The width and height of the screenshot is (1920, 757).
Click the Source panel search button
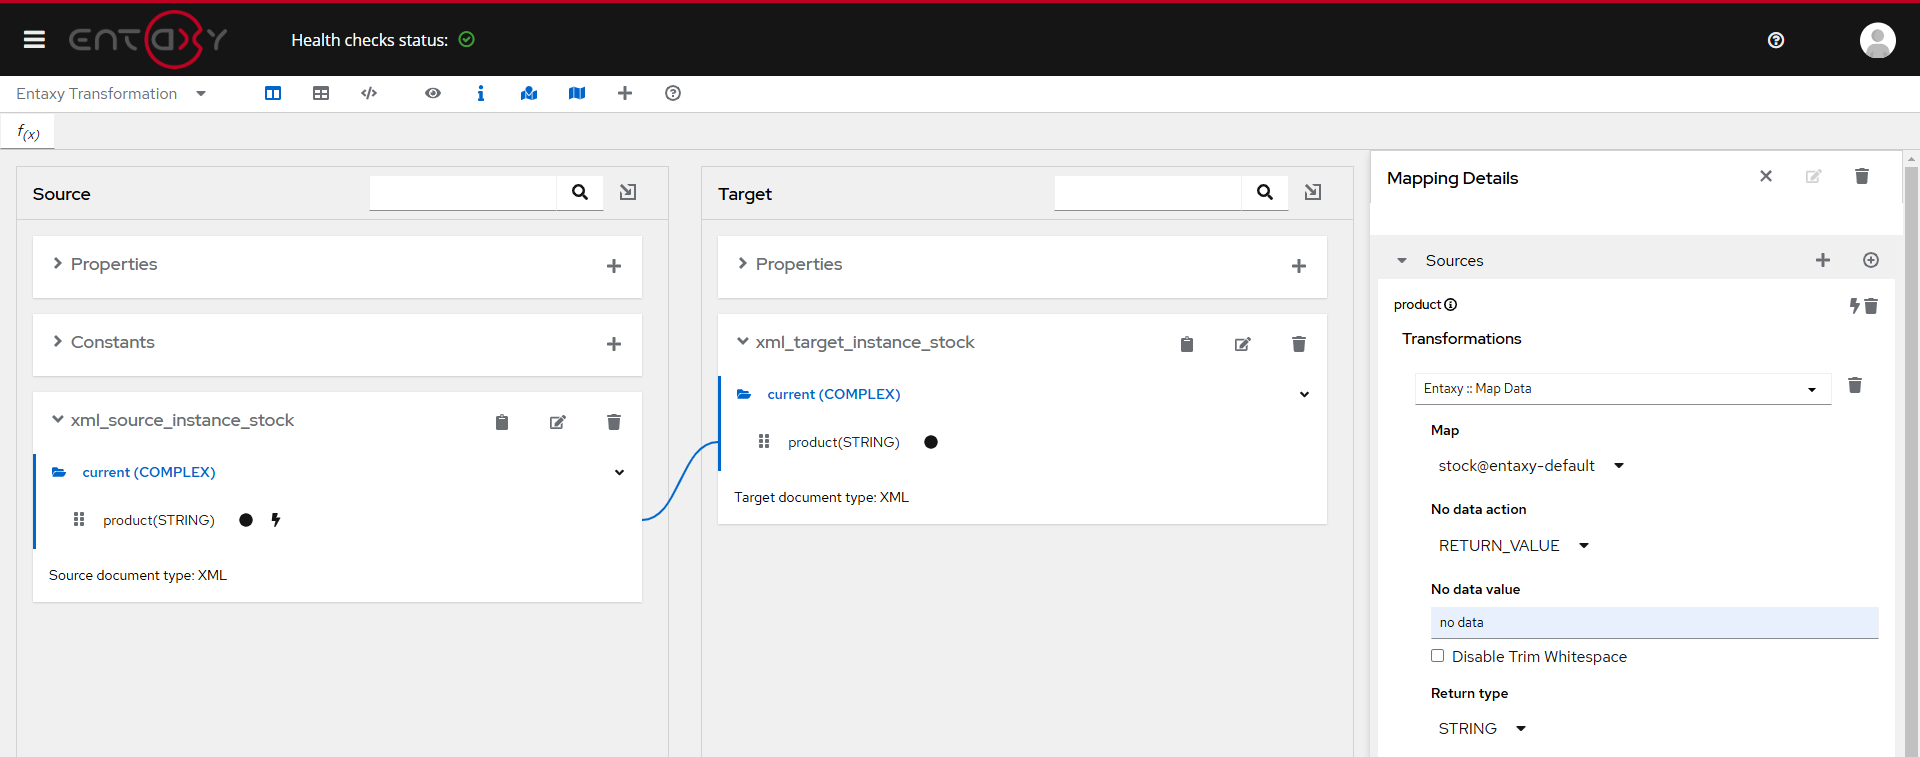[580, 192]
